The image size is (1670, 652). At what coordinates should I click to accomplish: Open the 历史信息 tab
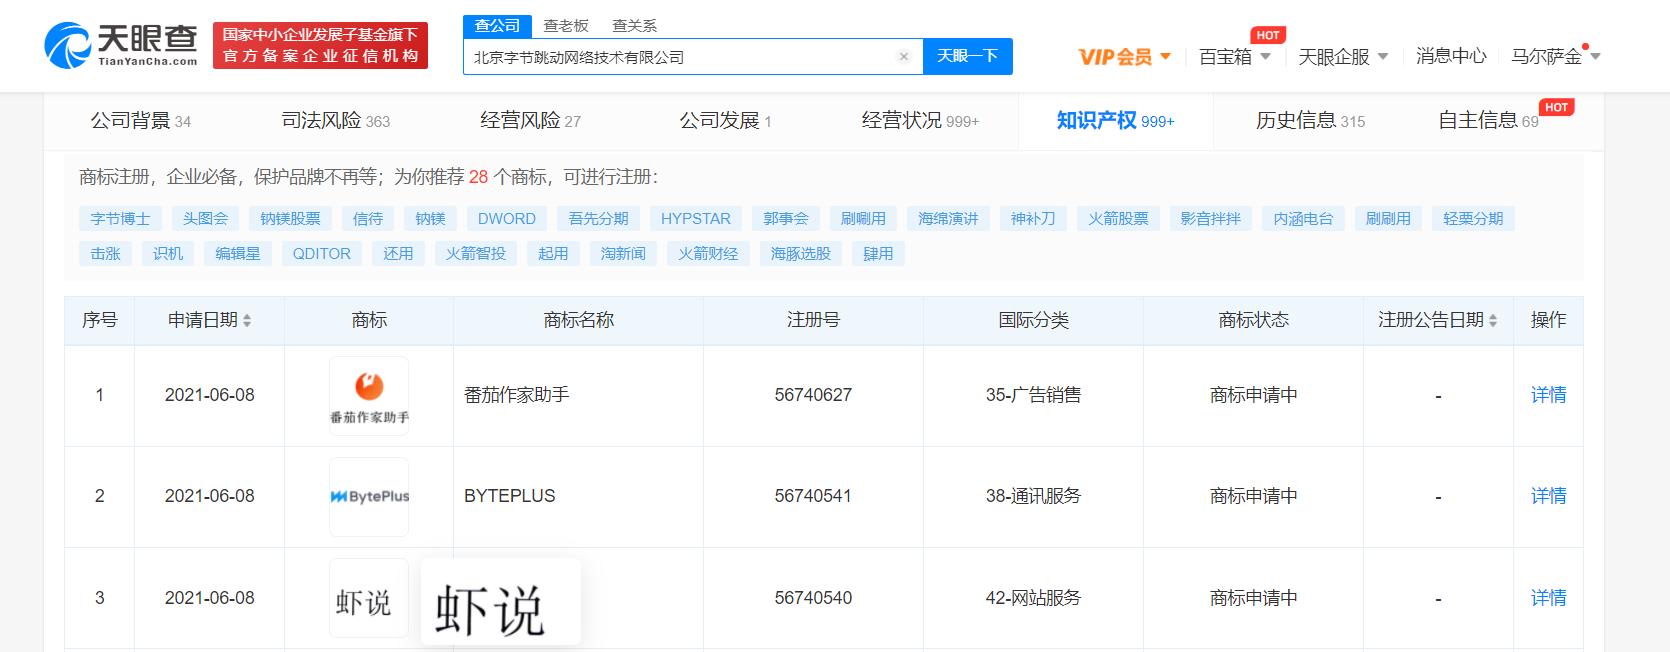pos(1310,121)
